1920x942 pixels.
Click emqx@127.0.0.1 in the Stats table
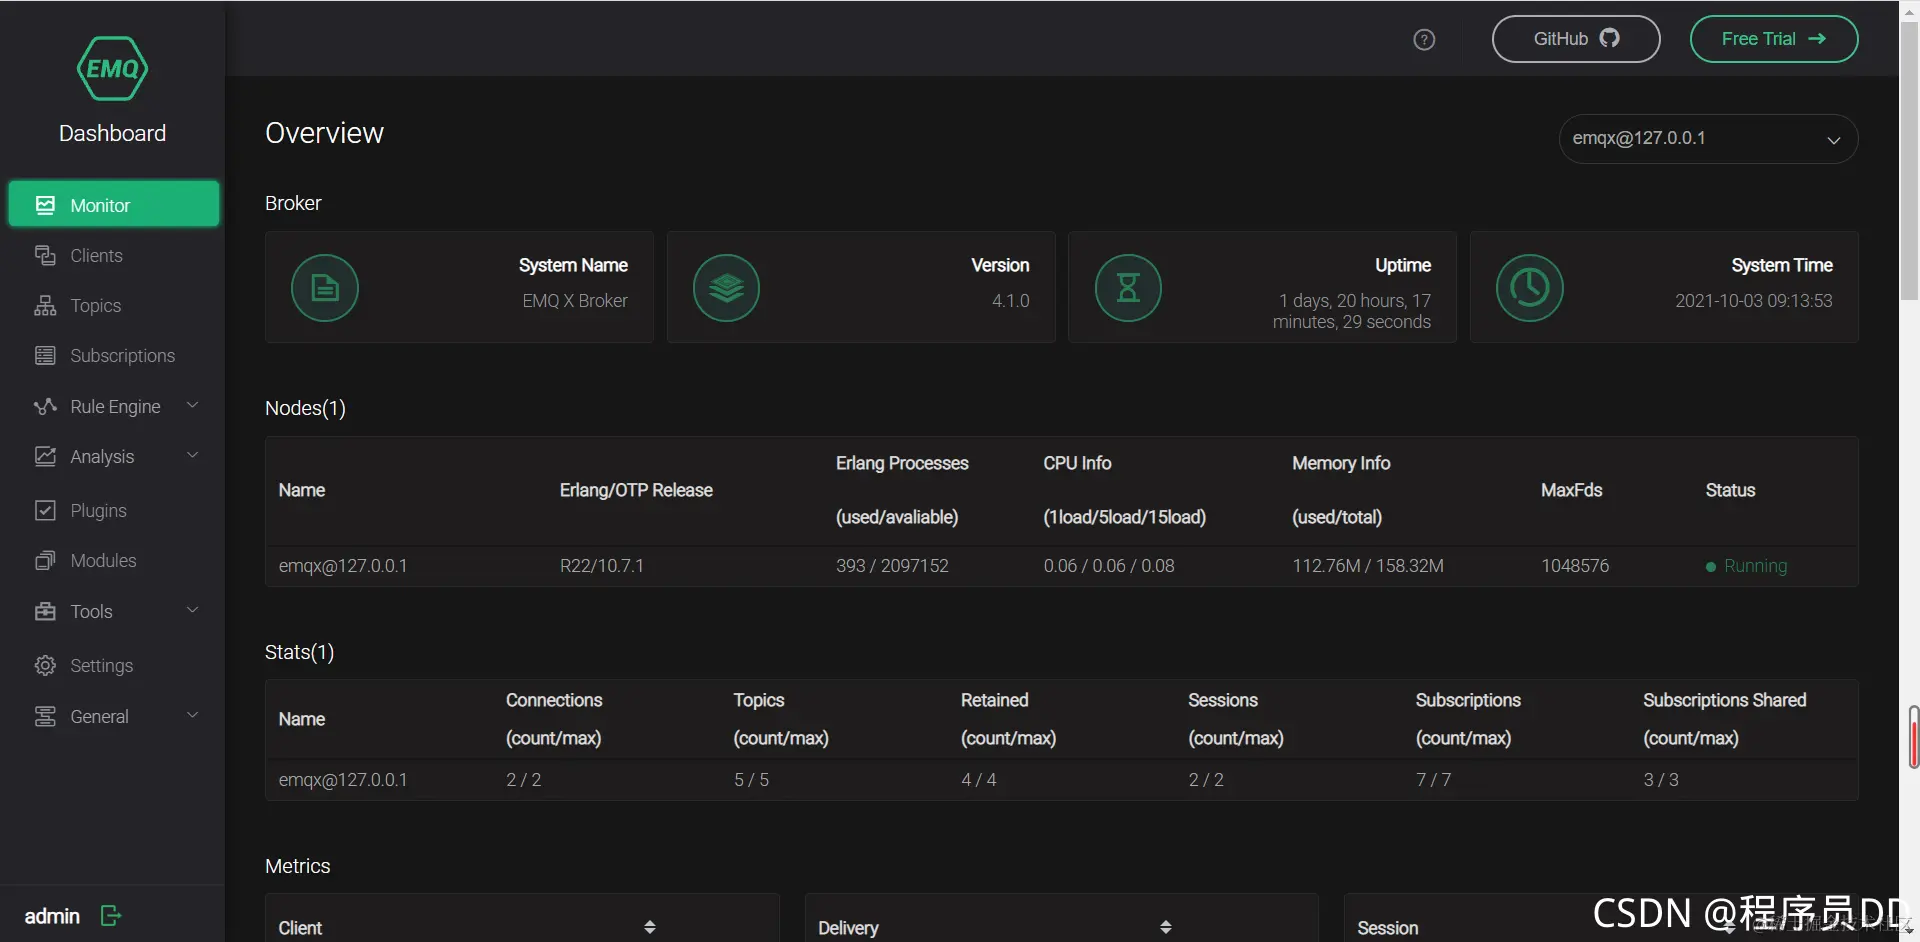click(343, 780)
